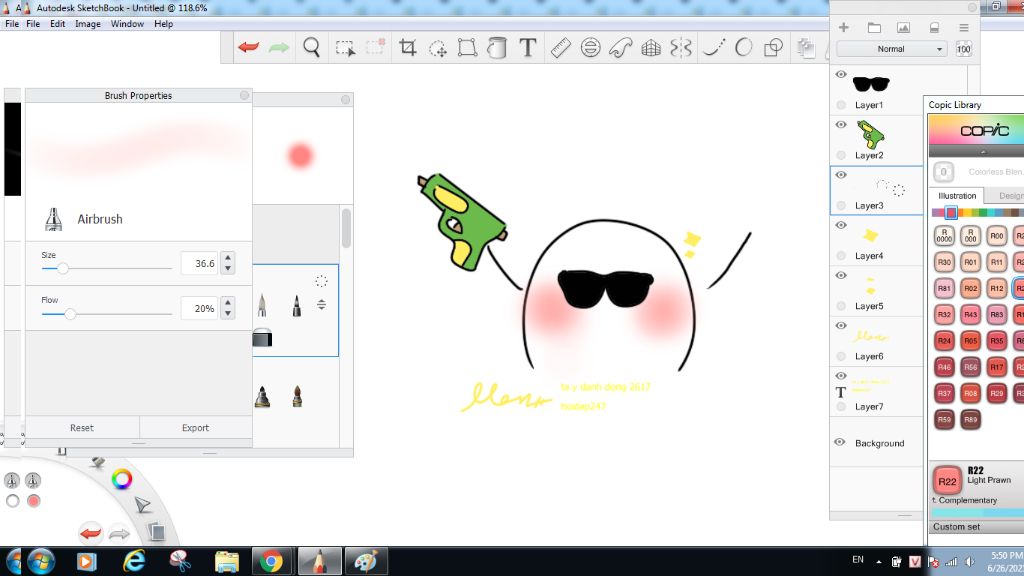This screenshot has width=1024, height=576.
Task: Select the Transform distort tool
Action: (x=467, y=48)
